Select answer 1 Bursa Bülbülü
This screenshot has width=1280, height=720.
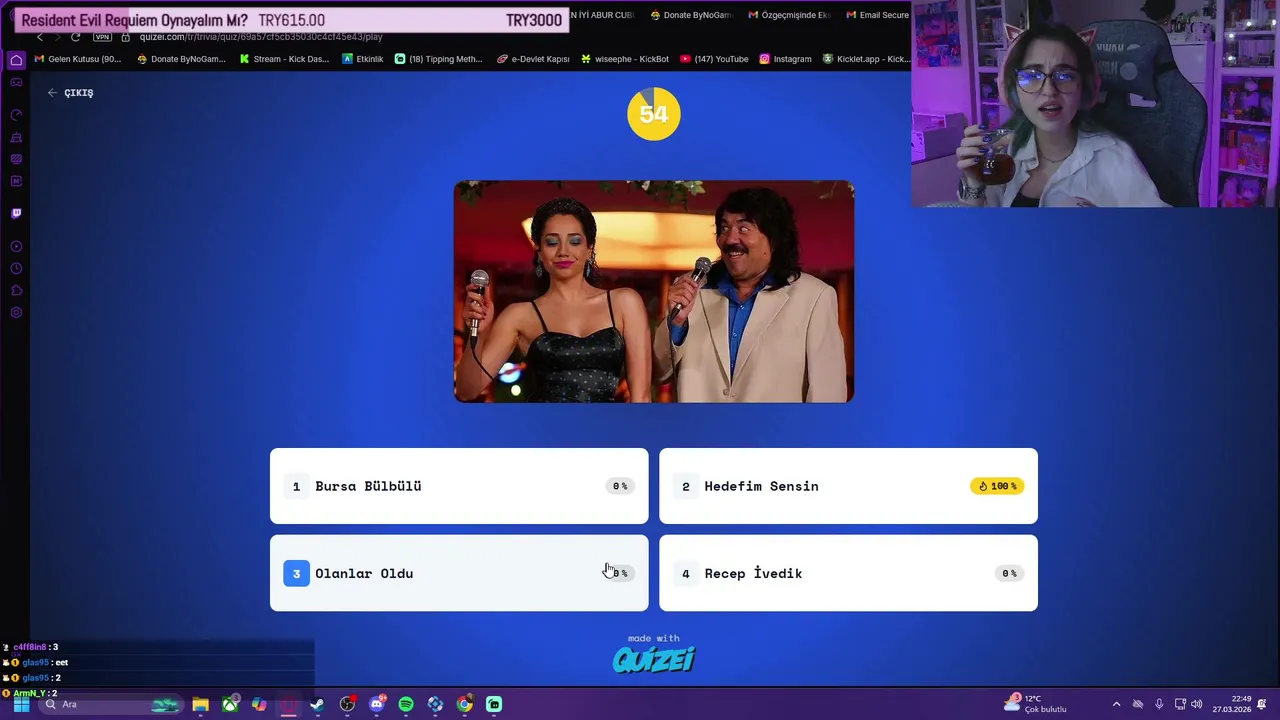tap(459, 486)
